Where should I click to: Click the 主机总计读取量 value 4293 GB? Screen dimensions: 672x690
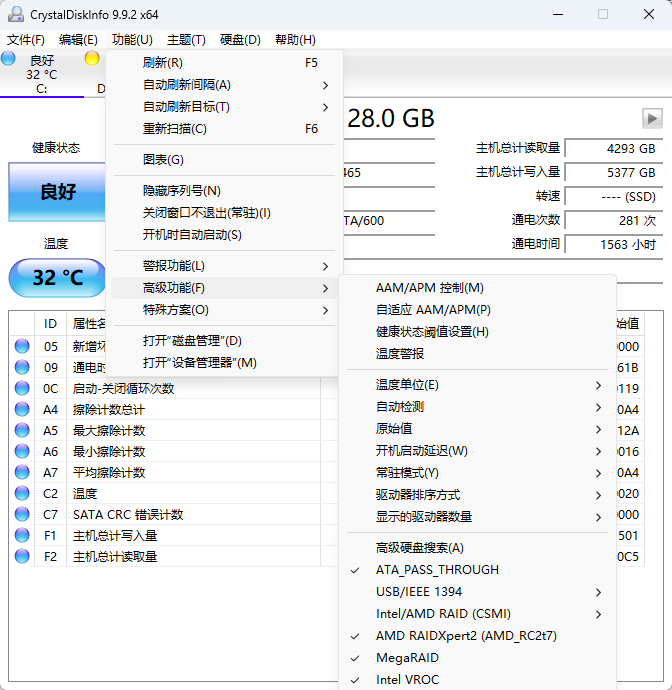point(614,149)
